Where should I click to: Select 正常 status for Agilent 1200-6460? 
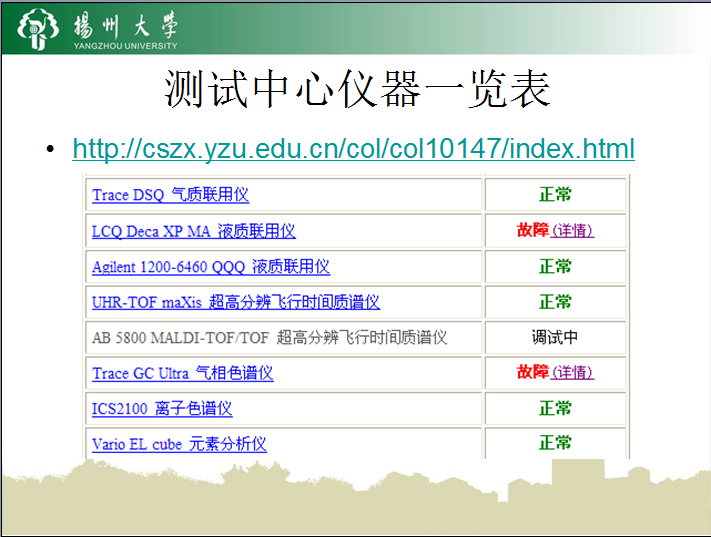point(555,267)
